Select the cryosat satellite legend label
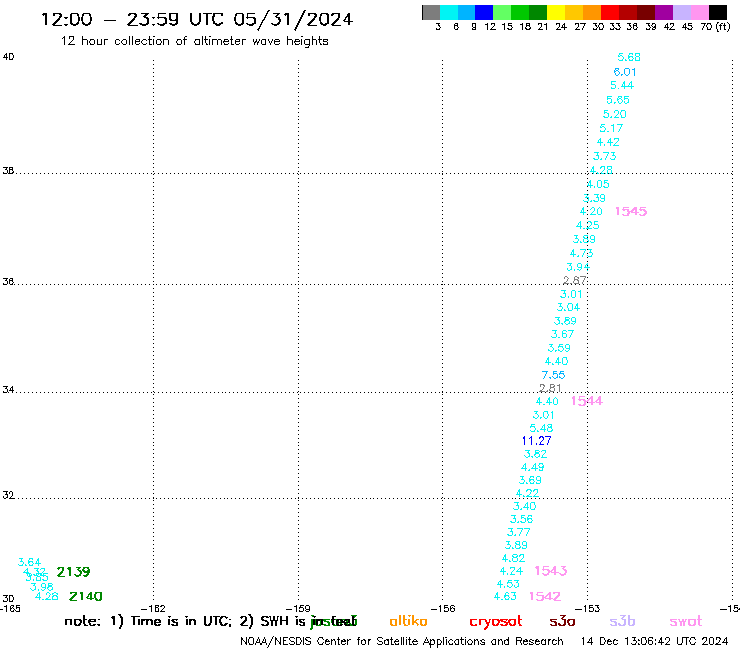740x650 pixels. pyautogui.click(x=496, y=622)
